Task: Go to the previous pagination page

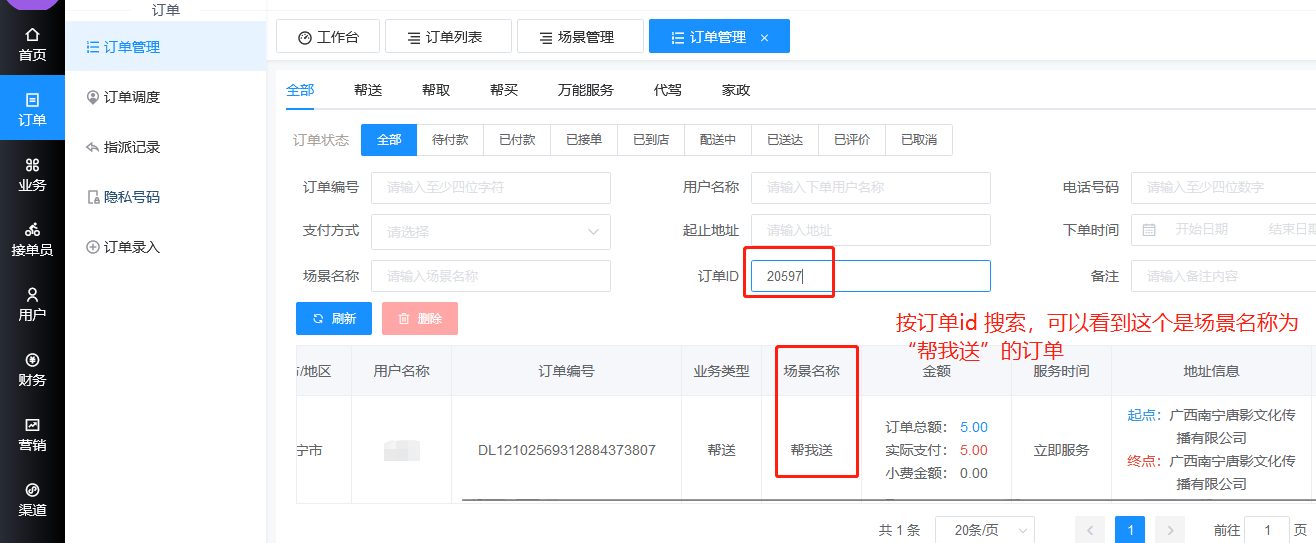Action: pyautogui.click(x=1090, y=530)
